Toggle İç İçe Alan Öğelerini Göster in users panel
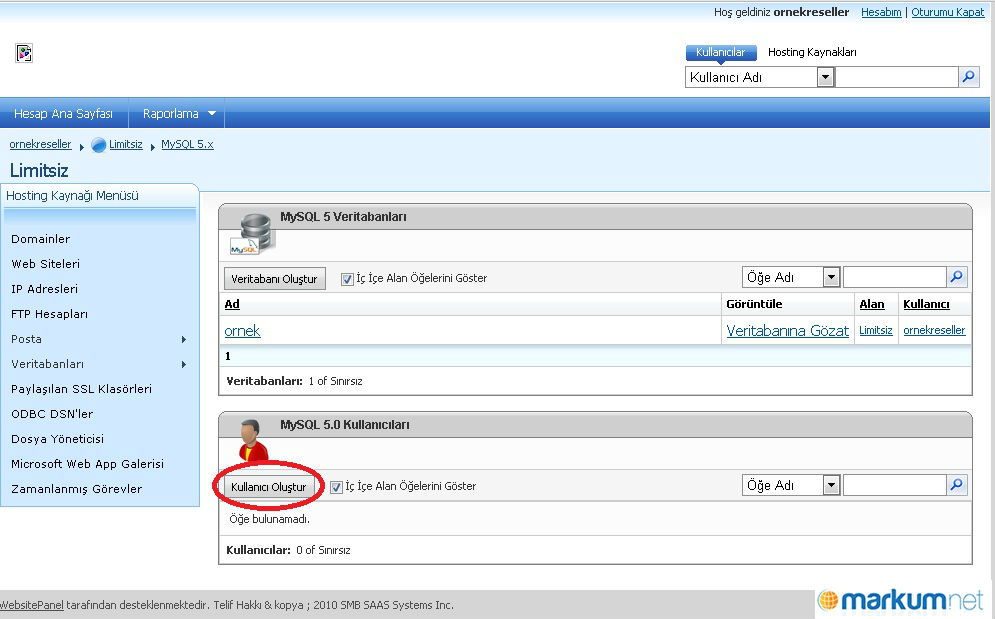This screenshot has width=995, height=619. (x=336, y=487)
